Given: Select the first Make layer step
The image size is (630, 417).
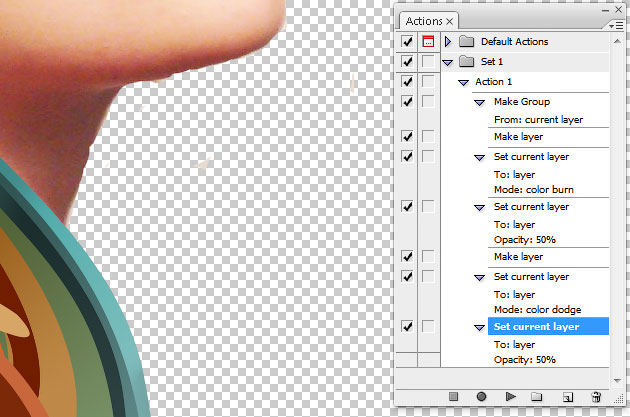Looking at the screenshot, I should pyautogui.click(x=548, y=137).
